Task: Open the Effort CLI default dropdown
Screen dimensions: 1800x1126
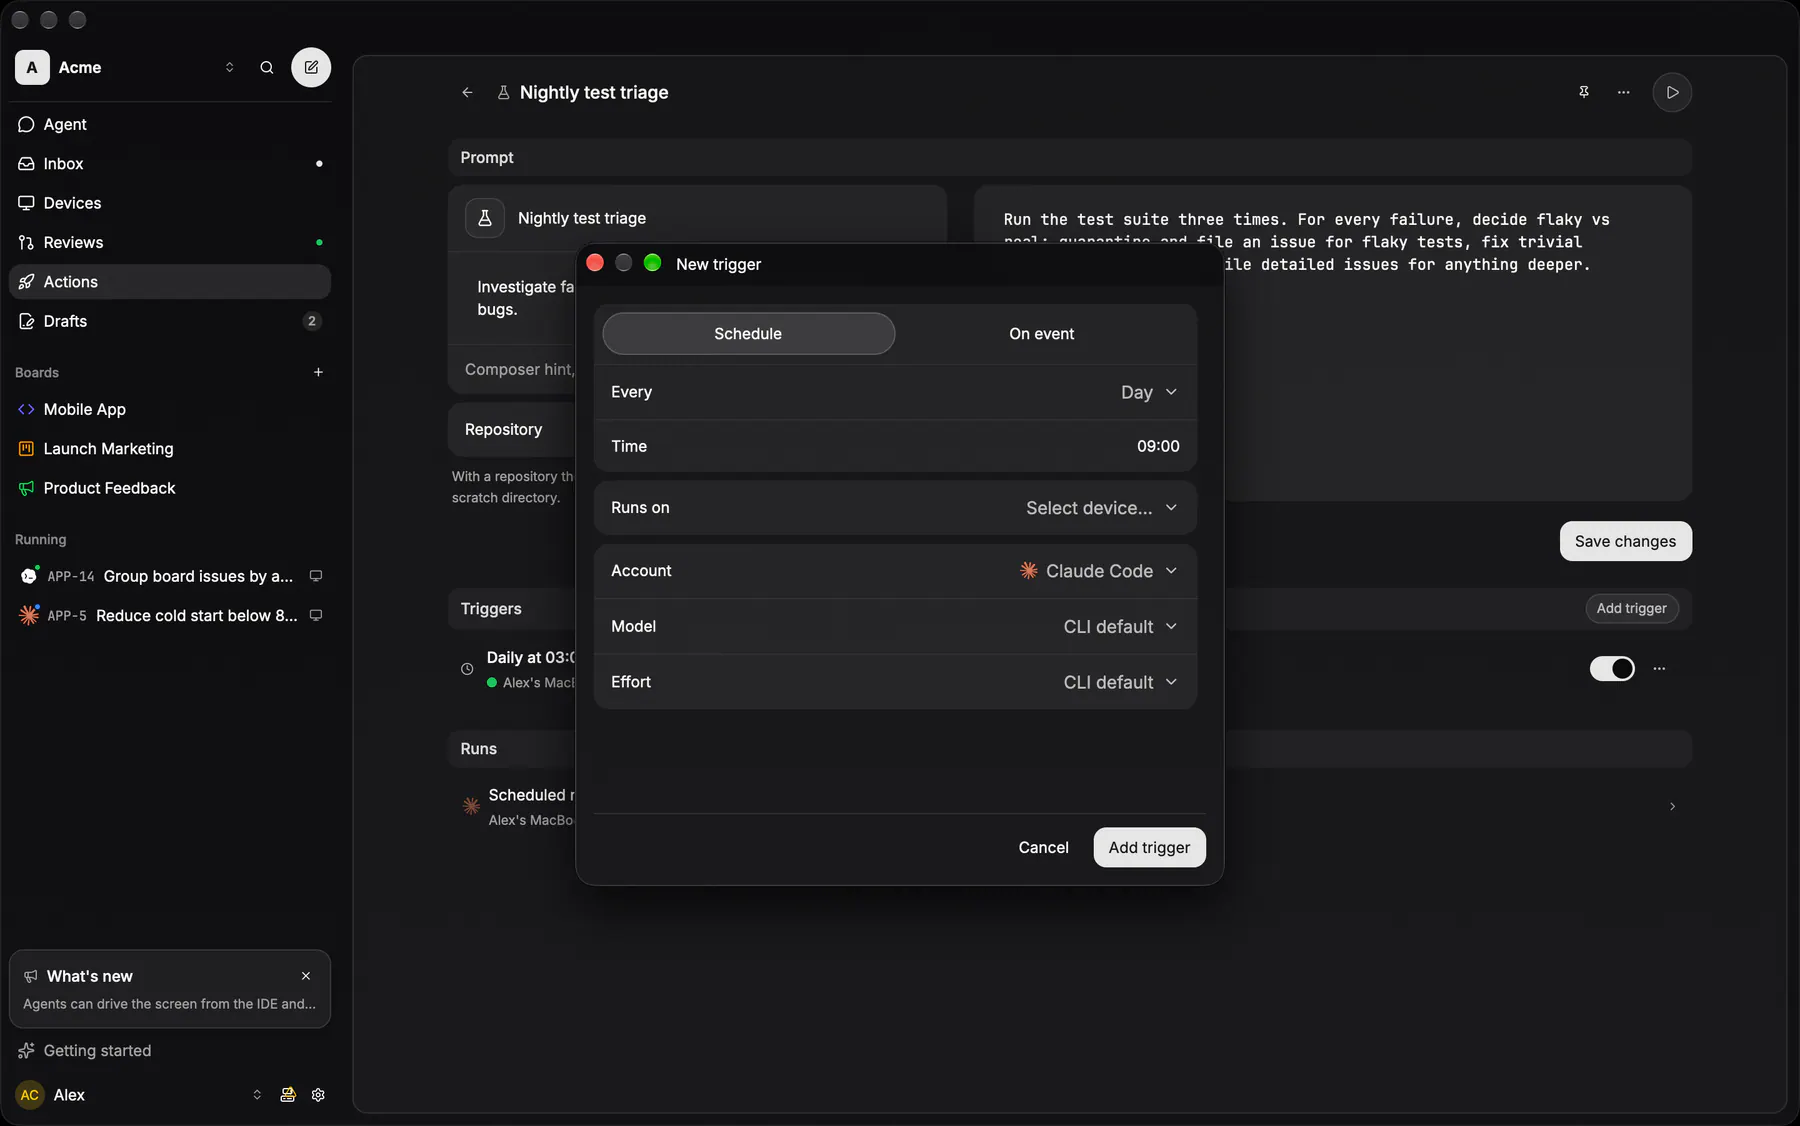Action: tap(1121, 682)
